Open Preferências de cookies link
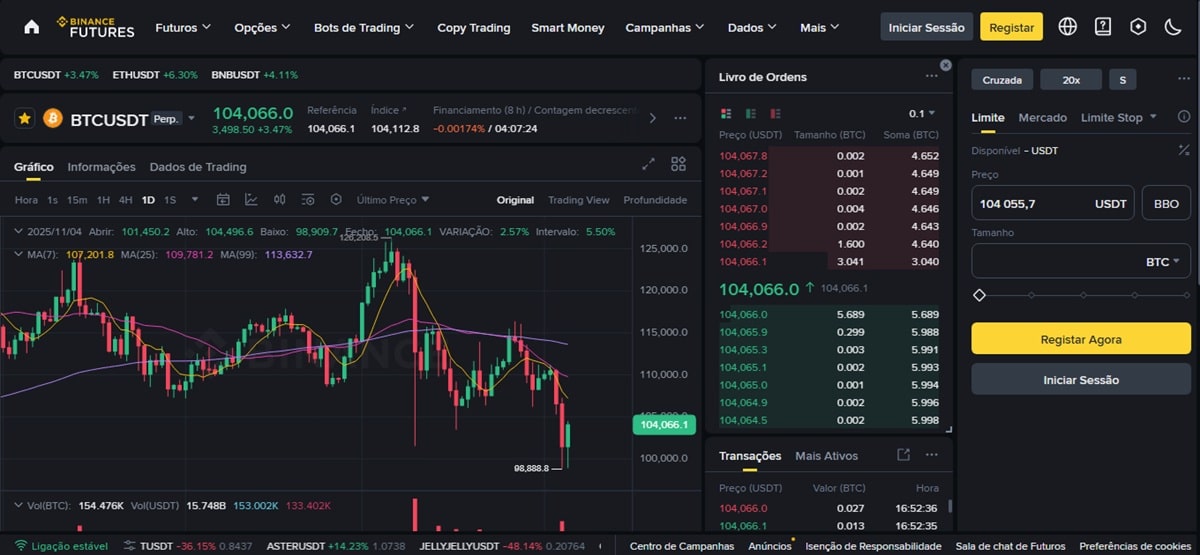 coord(1134,546)
